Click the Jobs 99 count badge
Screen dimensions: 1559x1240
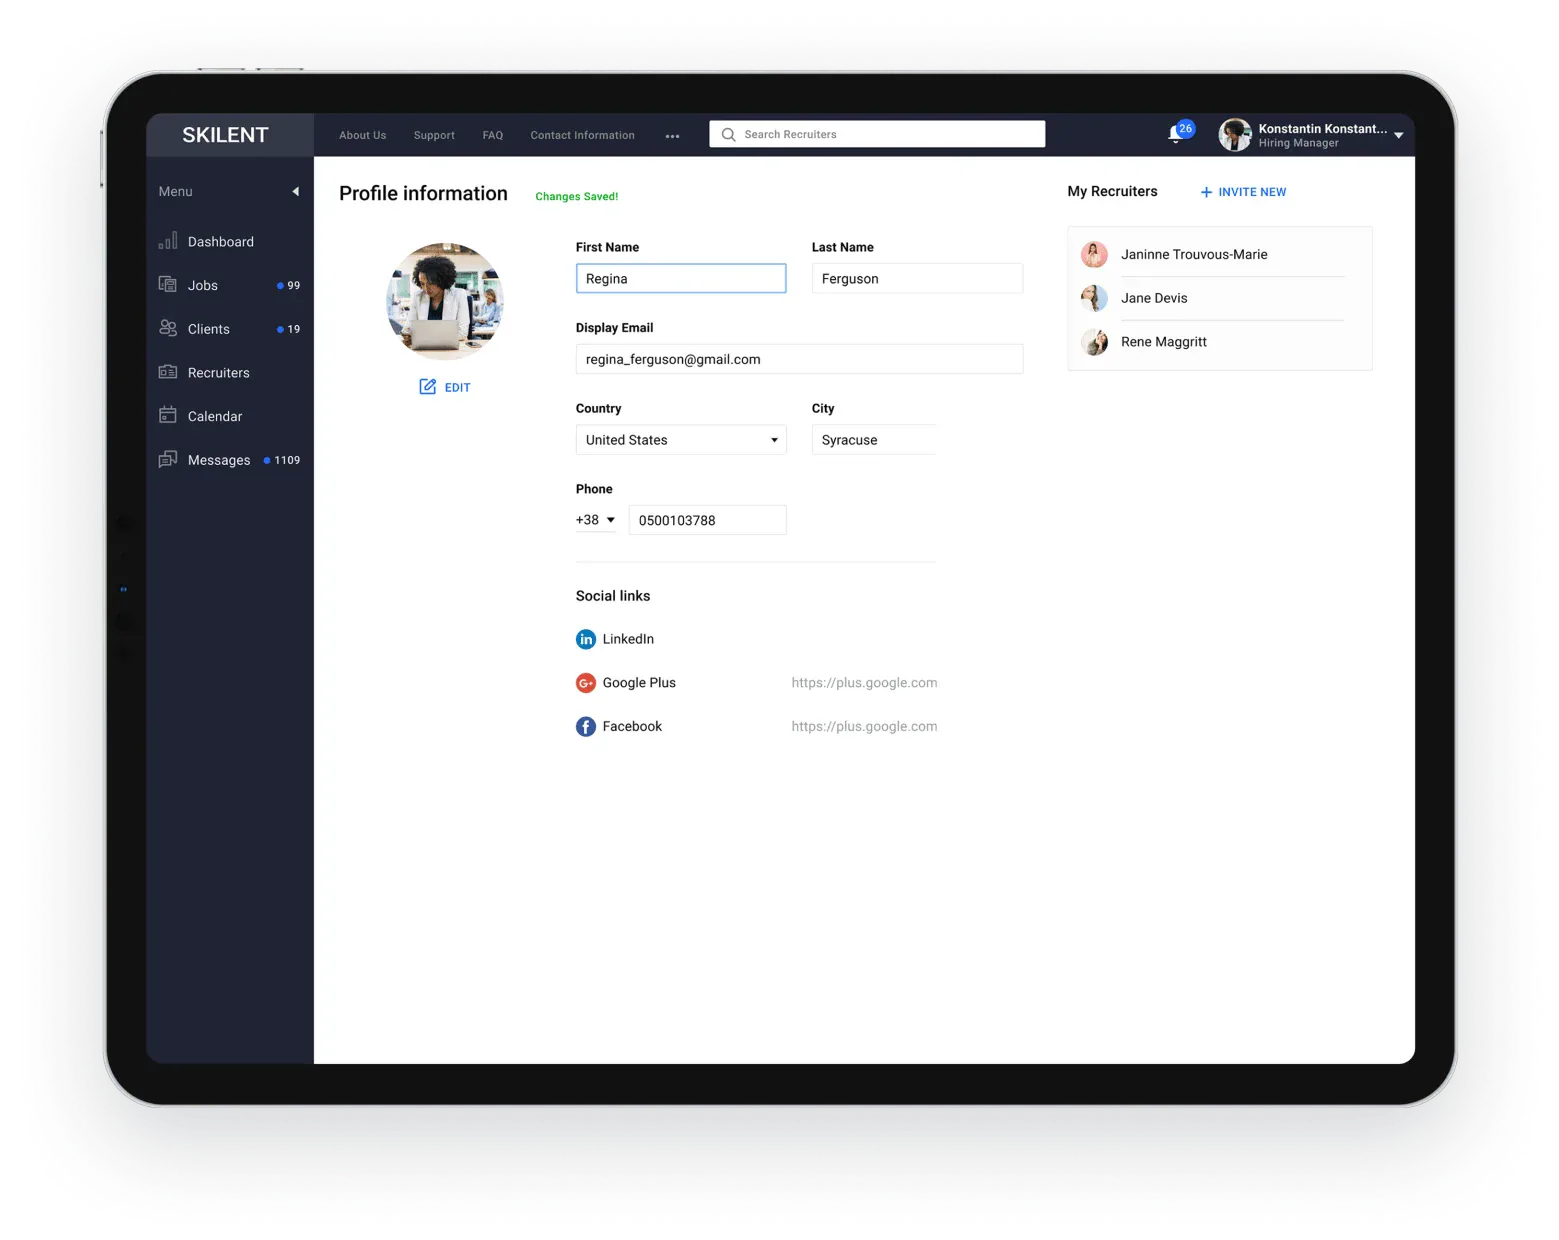(288, 286)
